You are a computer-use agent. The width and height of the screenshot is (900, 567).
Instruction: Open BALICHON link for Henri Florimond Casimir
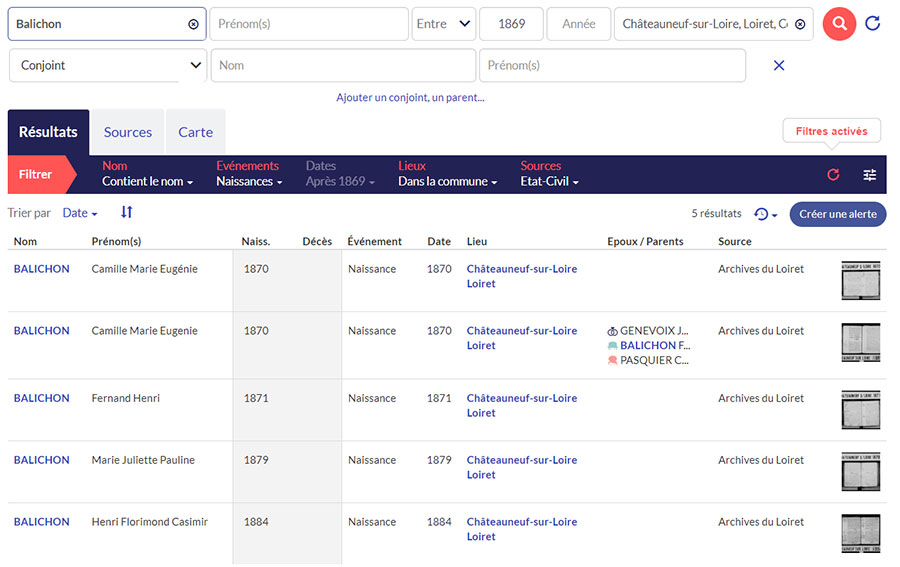(x=42, y=522)
